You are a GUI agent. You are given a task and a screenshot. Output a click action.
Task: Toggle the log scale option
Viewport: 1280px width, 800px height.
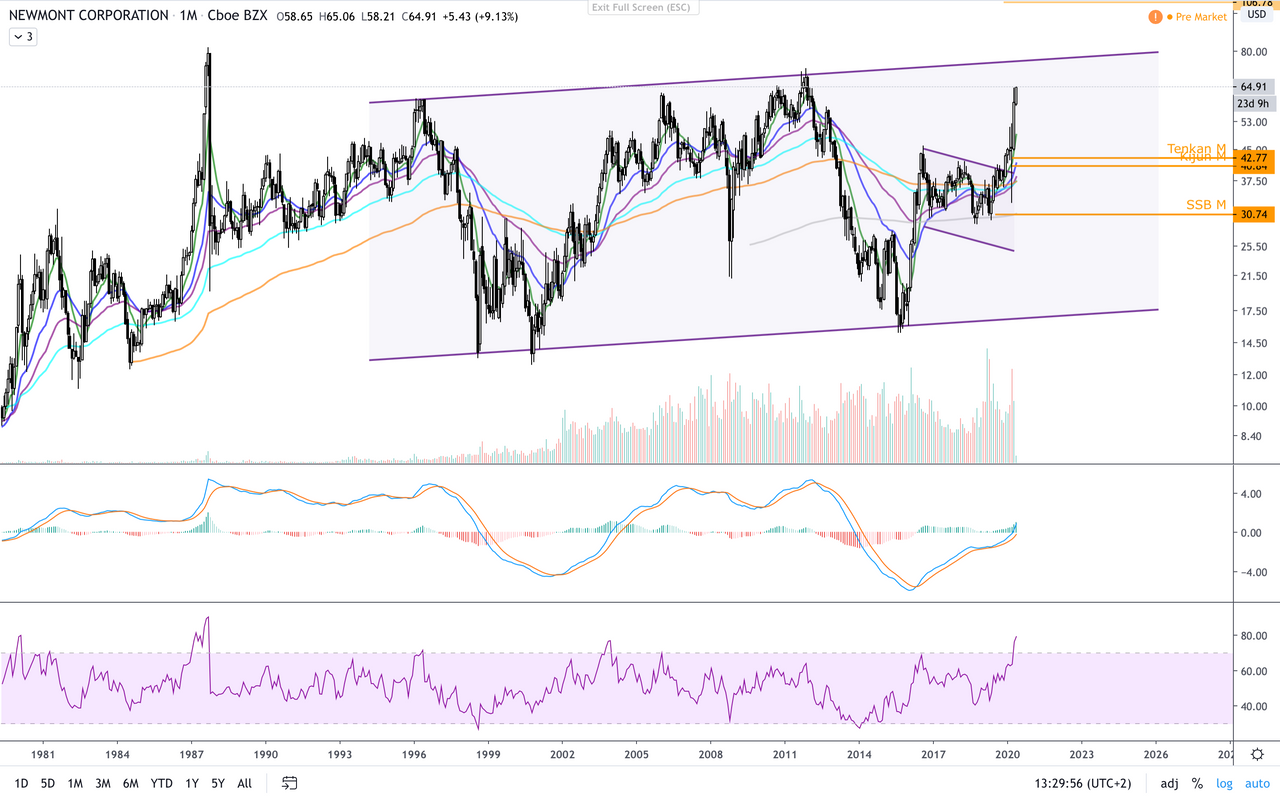[x=1224, y=783]
